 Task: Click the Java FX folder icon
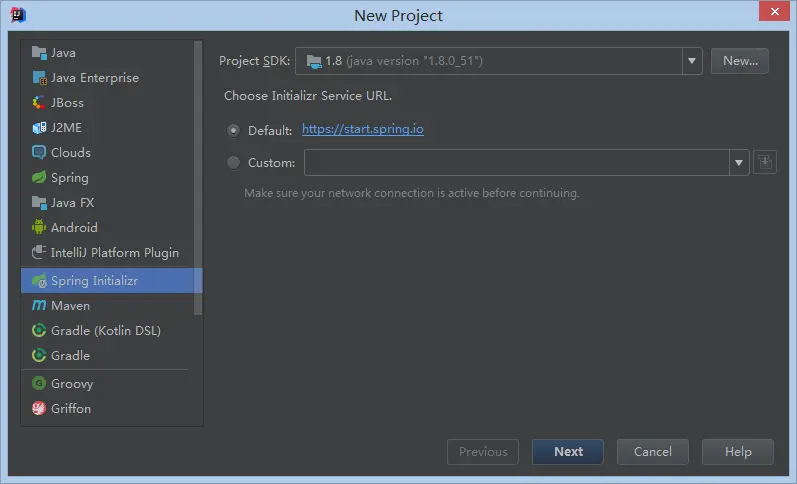pyautogui.click(x=39, y=202)
